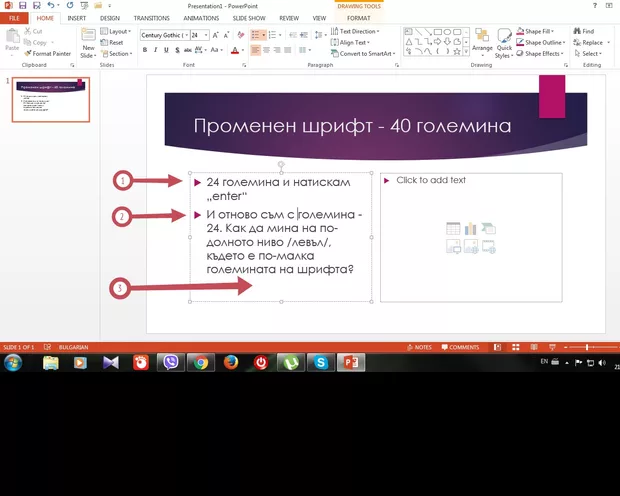Open Firefox from the taskbar
The image size is (620, 496).
[x=231, y=362]
